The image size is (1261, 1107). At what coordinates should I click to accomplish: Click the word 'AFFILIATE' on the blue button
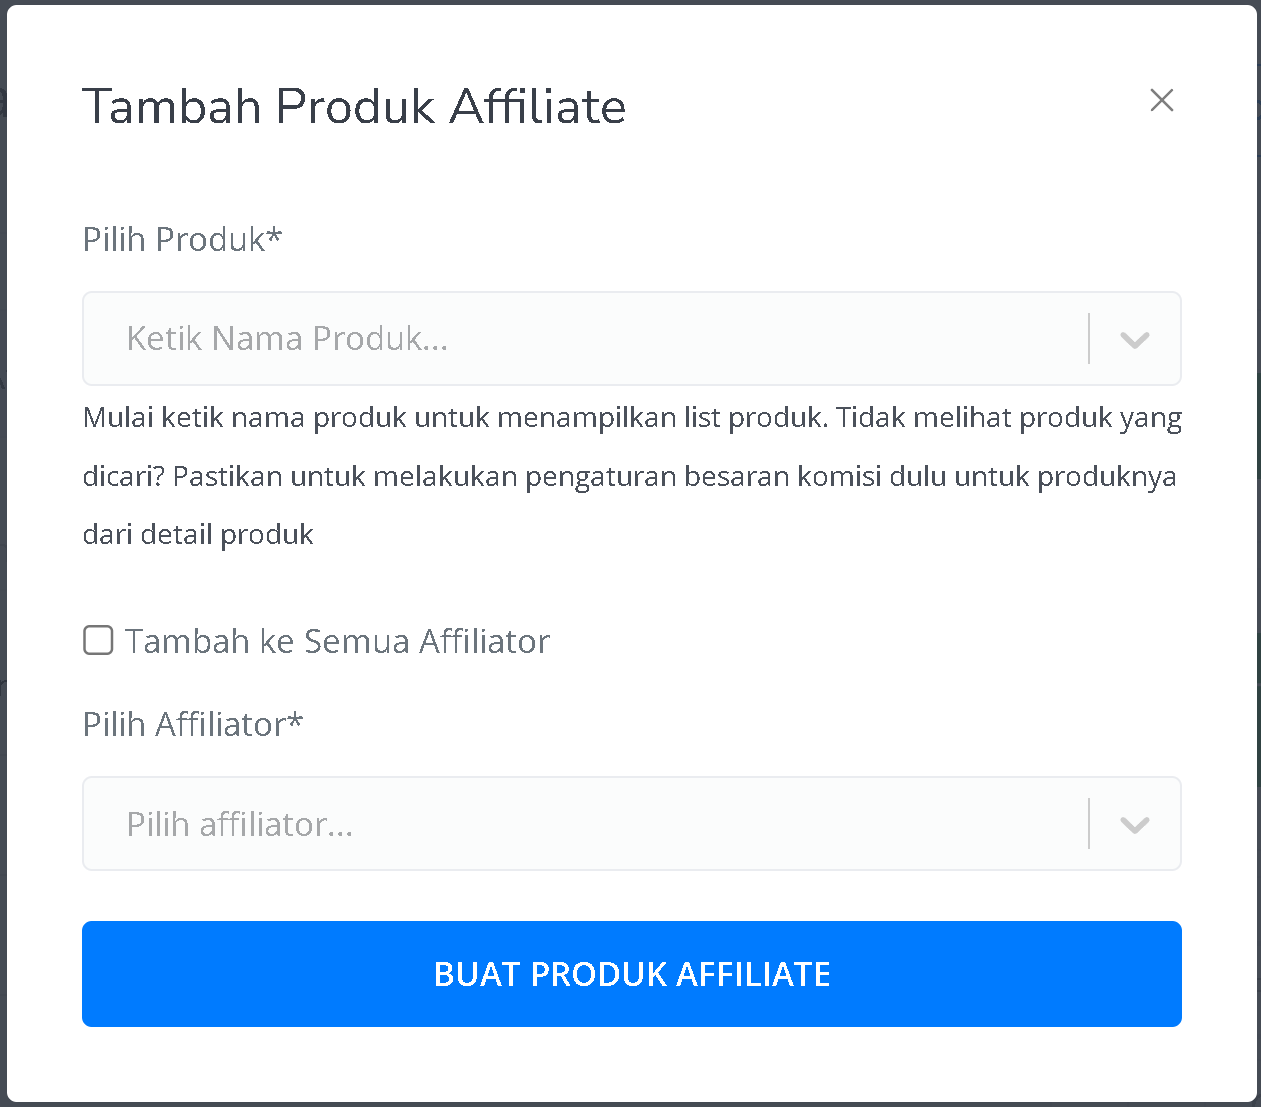[x=753, y=974]
